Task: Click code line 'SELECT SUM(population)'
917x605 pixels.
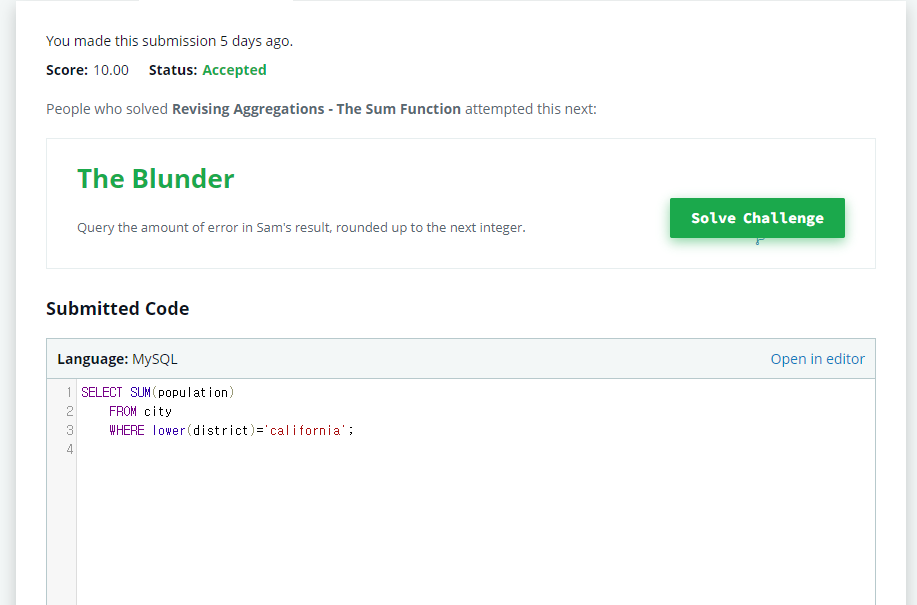Action: pos(158,392)
